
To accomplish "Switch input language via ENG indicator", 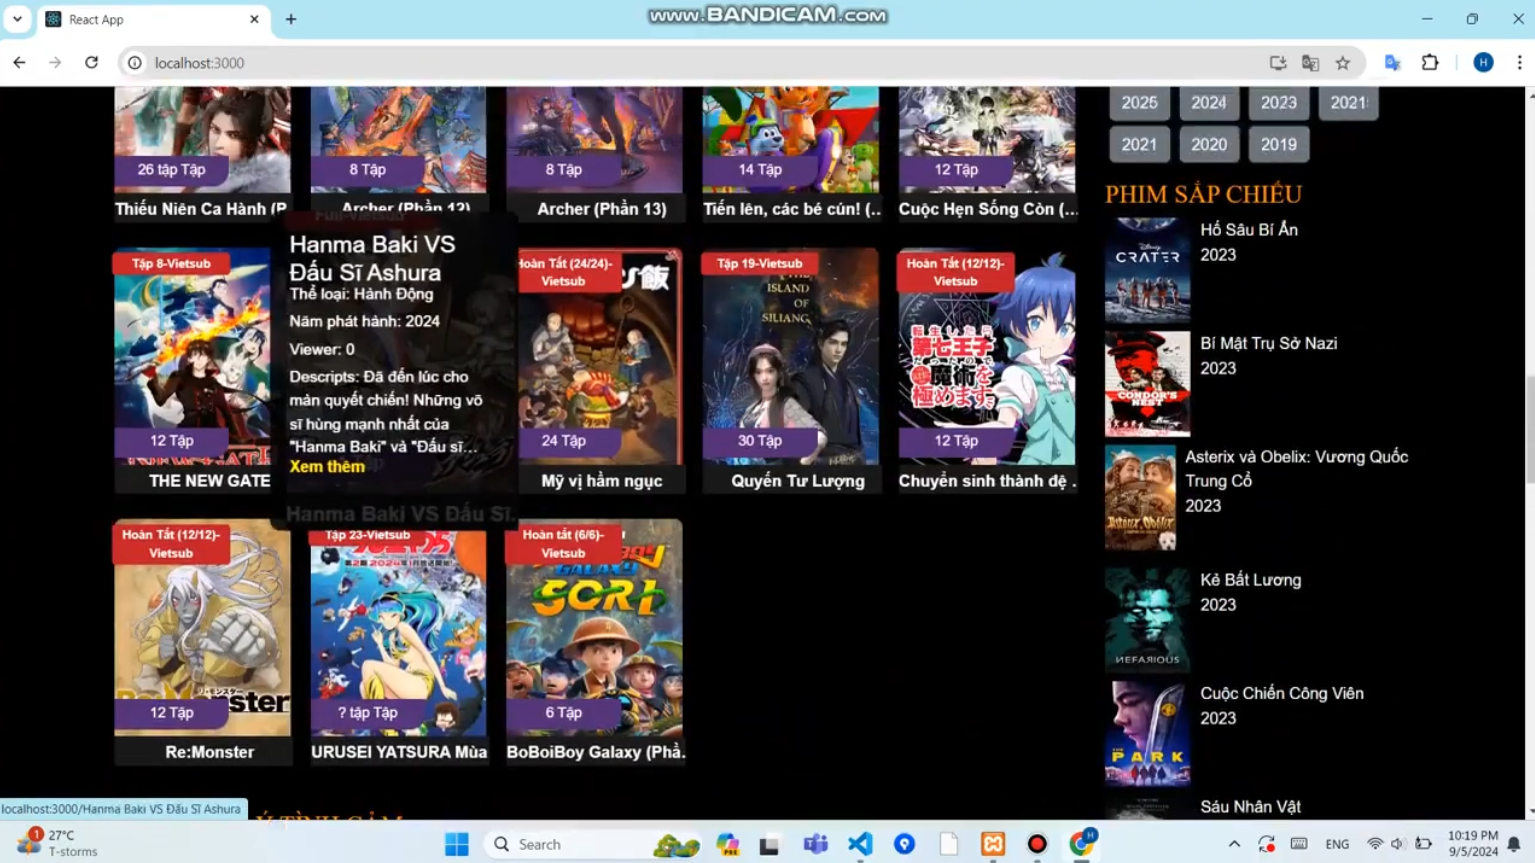I will pyautogui.click(x=1337, y=844).
